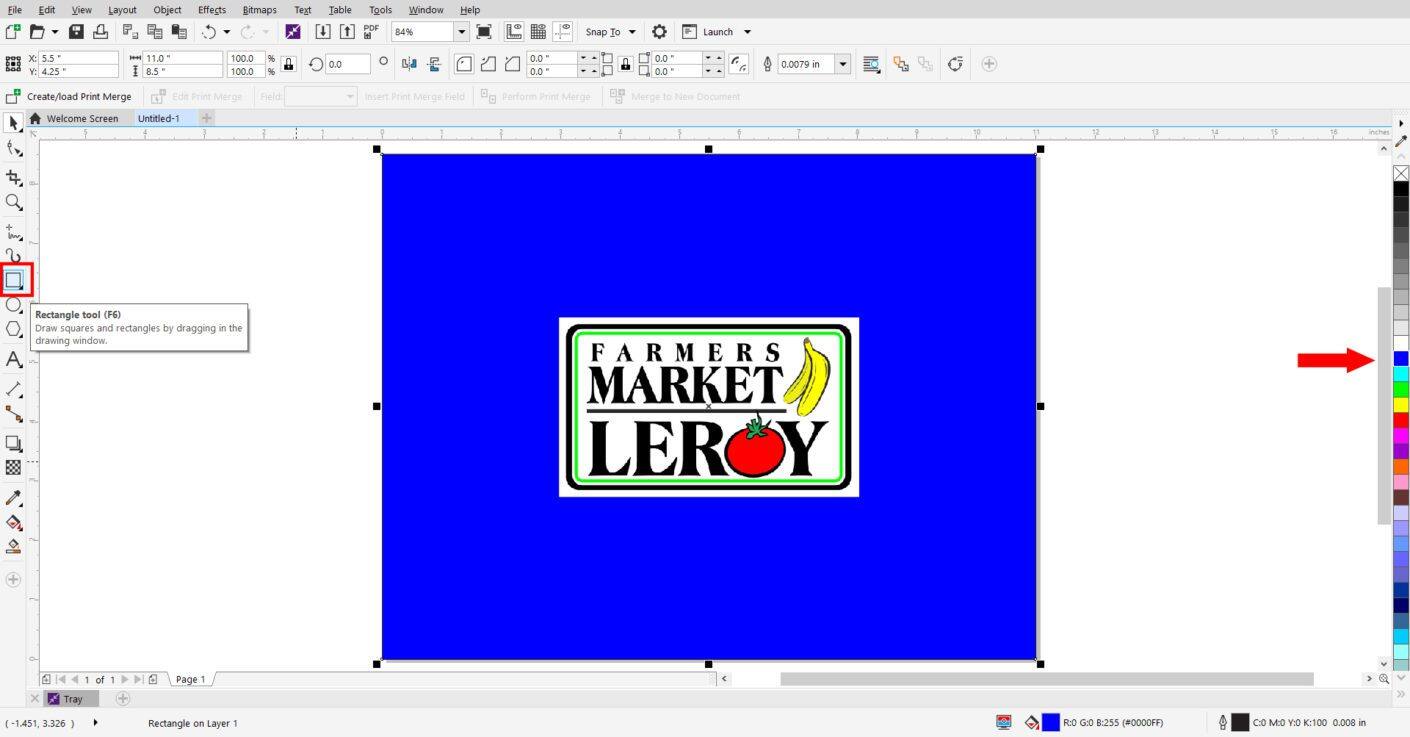
Task: Expand the zoom level dropdown
Action: [x=461, y=31]
